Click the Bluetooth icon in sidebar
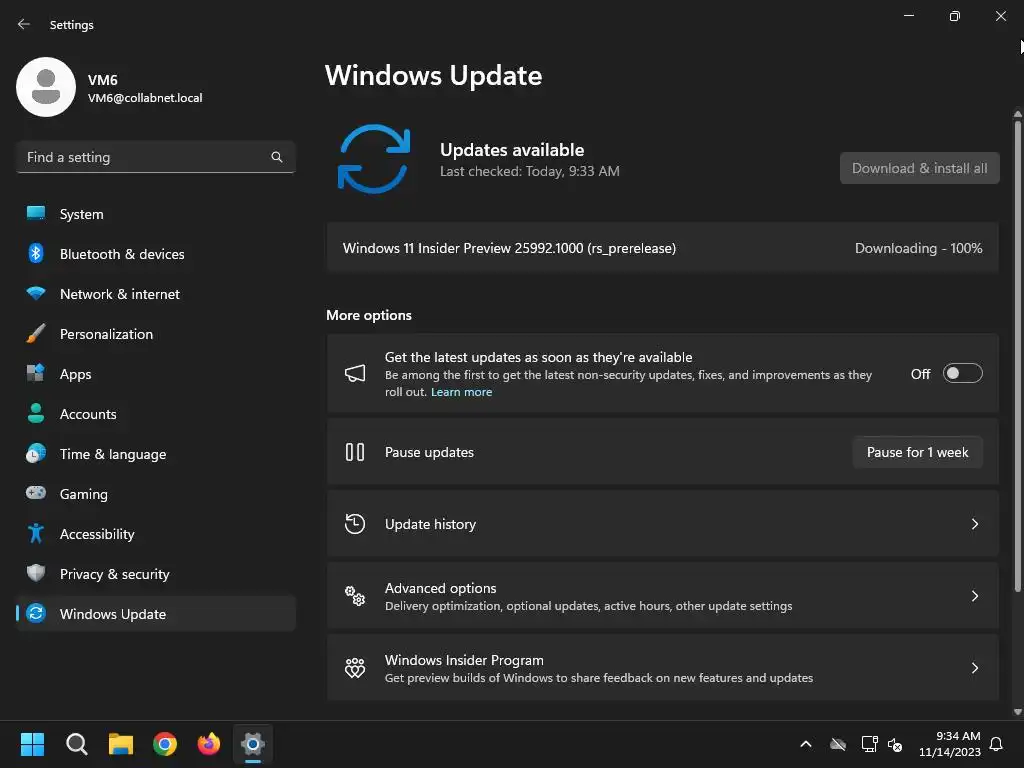Image resolution: width=1024 pixels, height=768 pixels. coord(36,253)
